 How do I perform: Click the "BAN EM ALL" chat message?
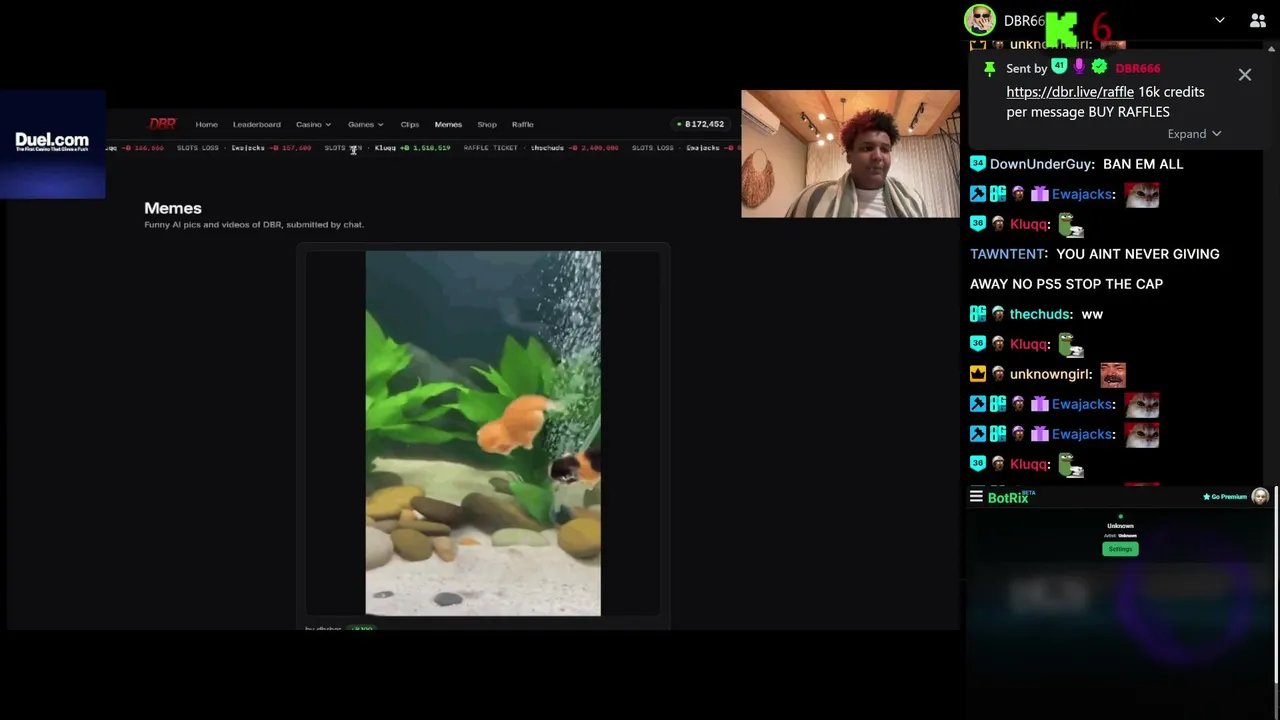click(1143, 164)
